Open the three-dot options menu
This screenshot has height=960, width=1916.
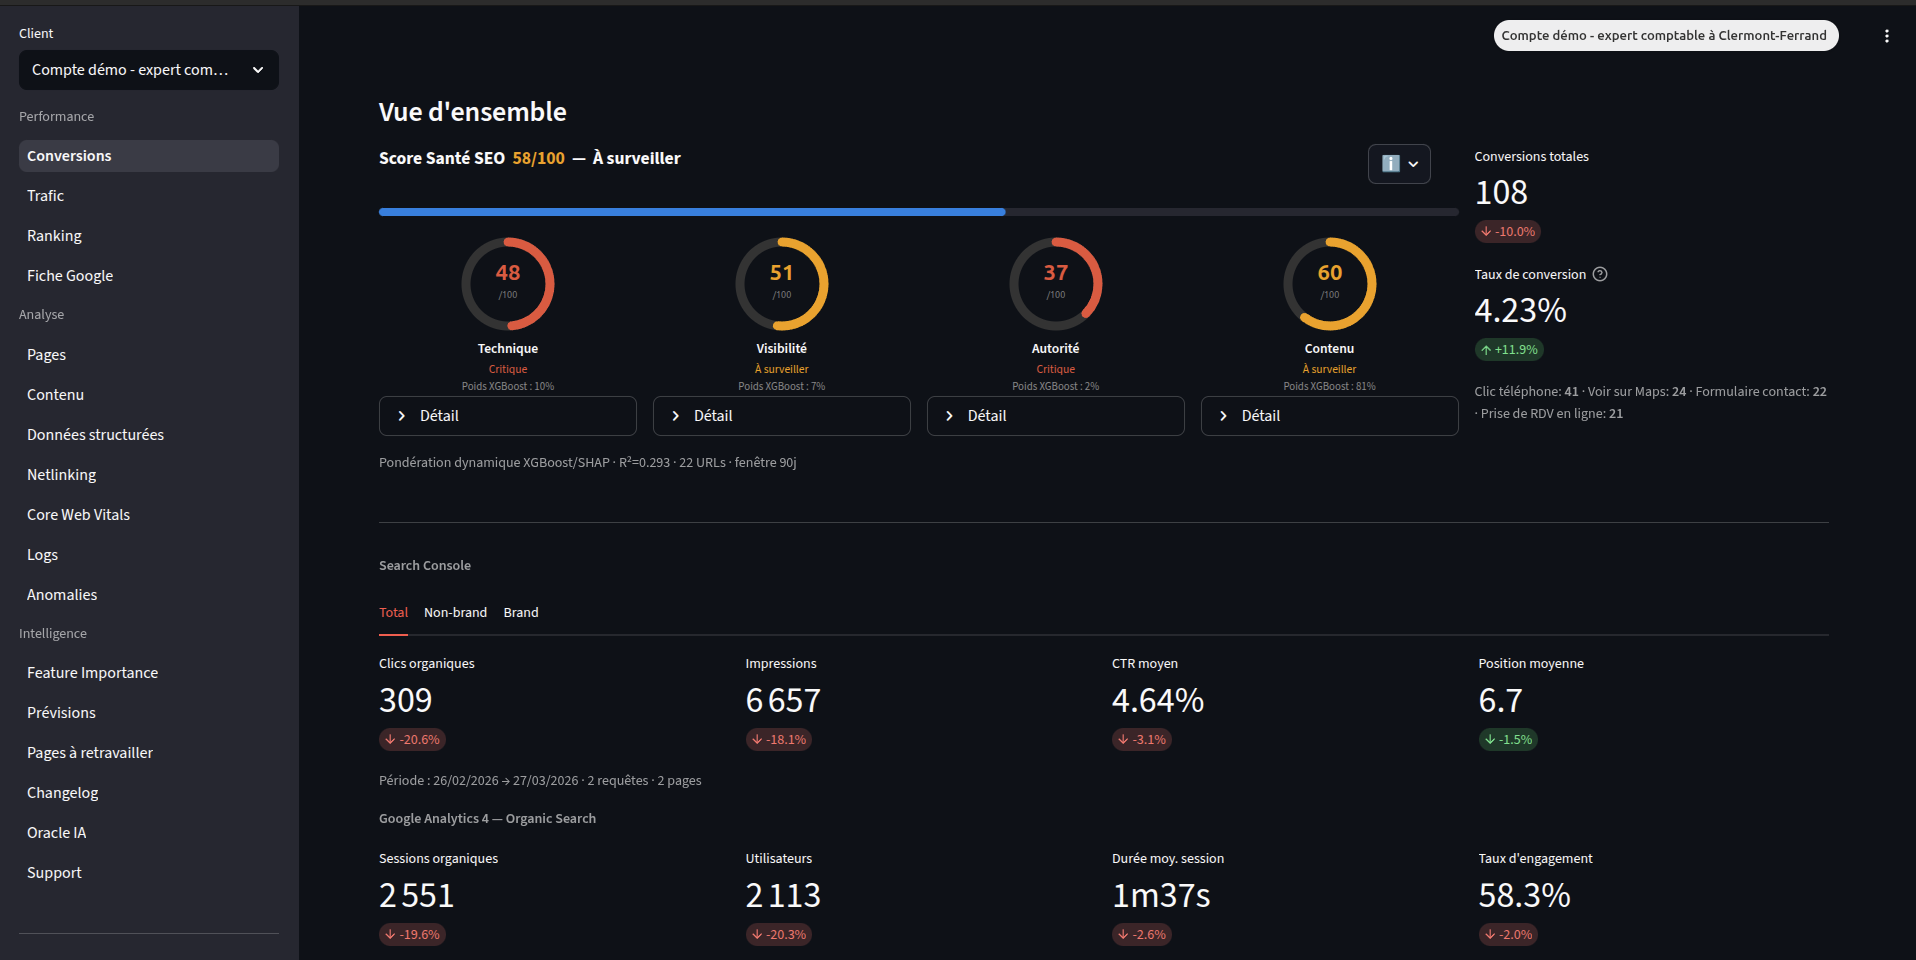(1886, 35)
